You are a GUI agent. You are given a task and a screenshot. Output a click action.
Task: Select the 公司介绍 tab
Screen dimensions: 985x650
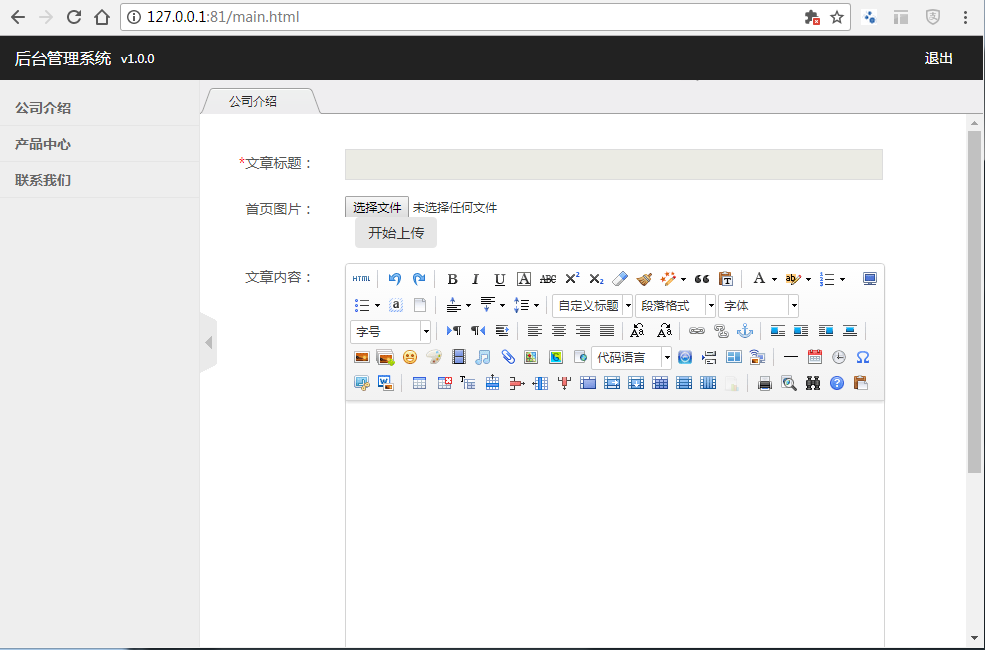pos(253,102)
